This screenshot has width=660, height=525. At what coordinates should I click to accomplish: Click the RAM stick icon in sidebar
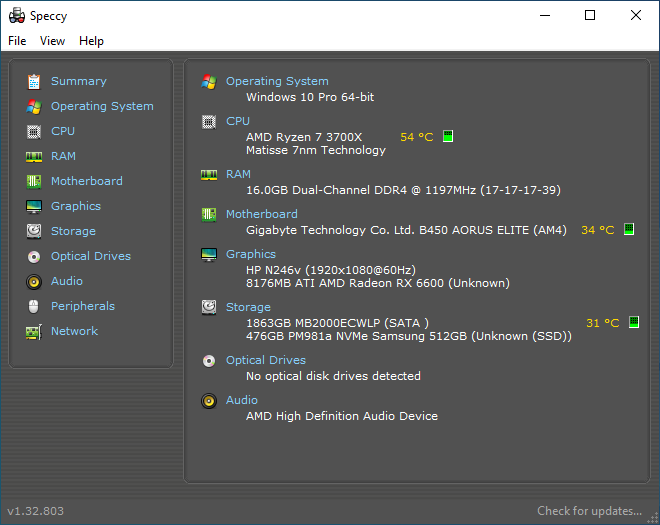click(x=34, y=157)
